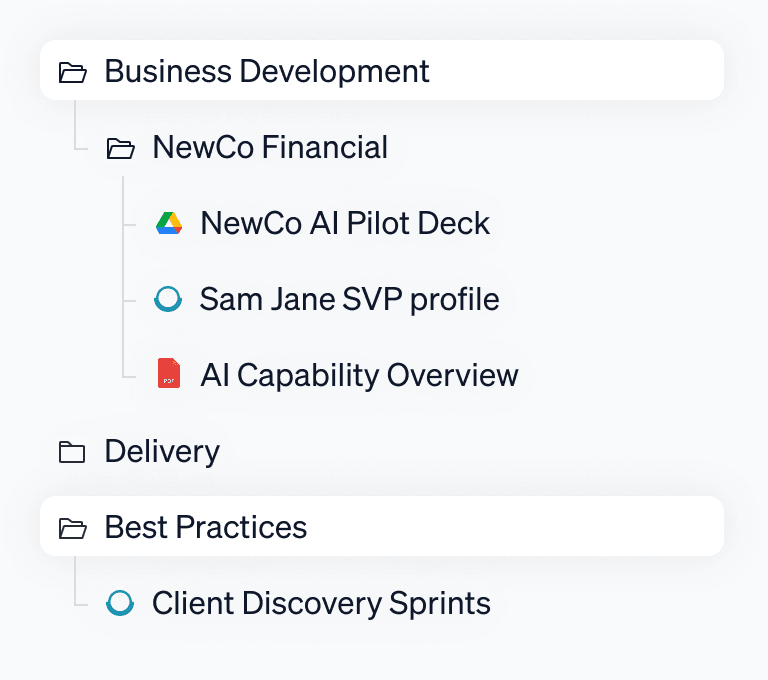Select the Delivery folder name text
This screenshot has height=680, width=768.
161,452
